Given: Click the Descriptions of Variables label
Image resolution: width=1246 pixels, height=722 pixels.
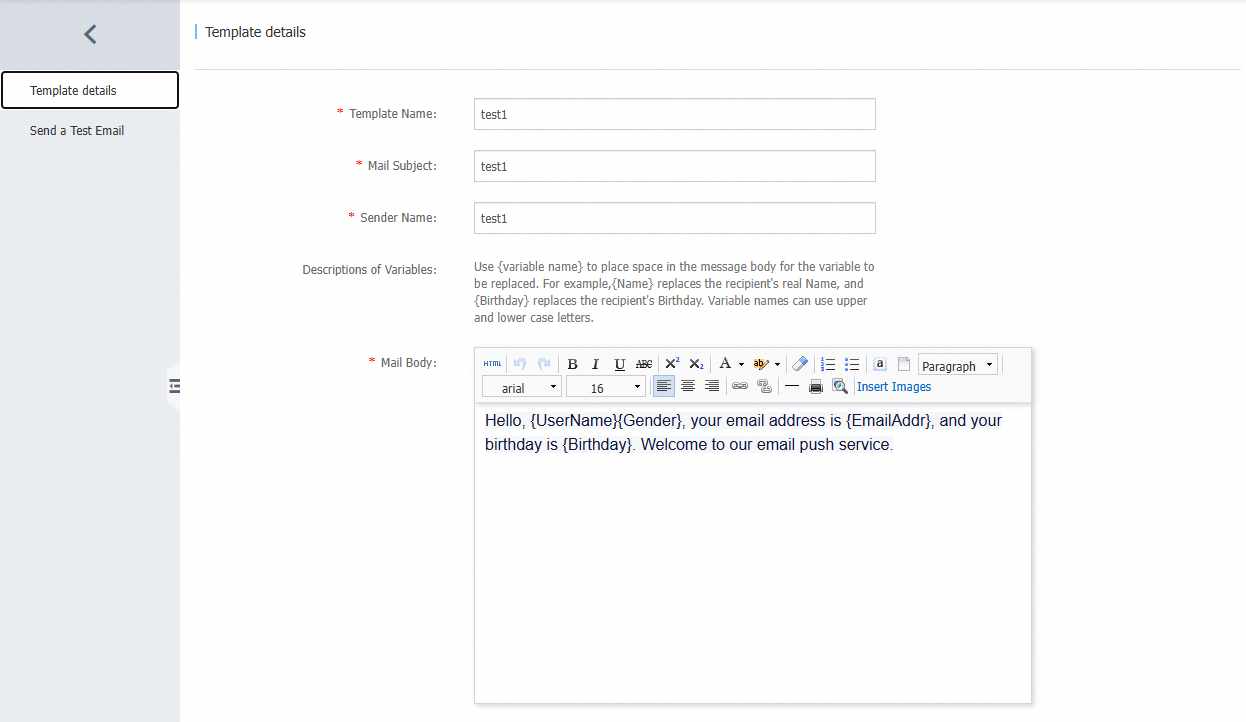Looking at the screenshot, I should click(370, 270).
